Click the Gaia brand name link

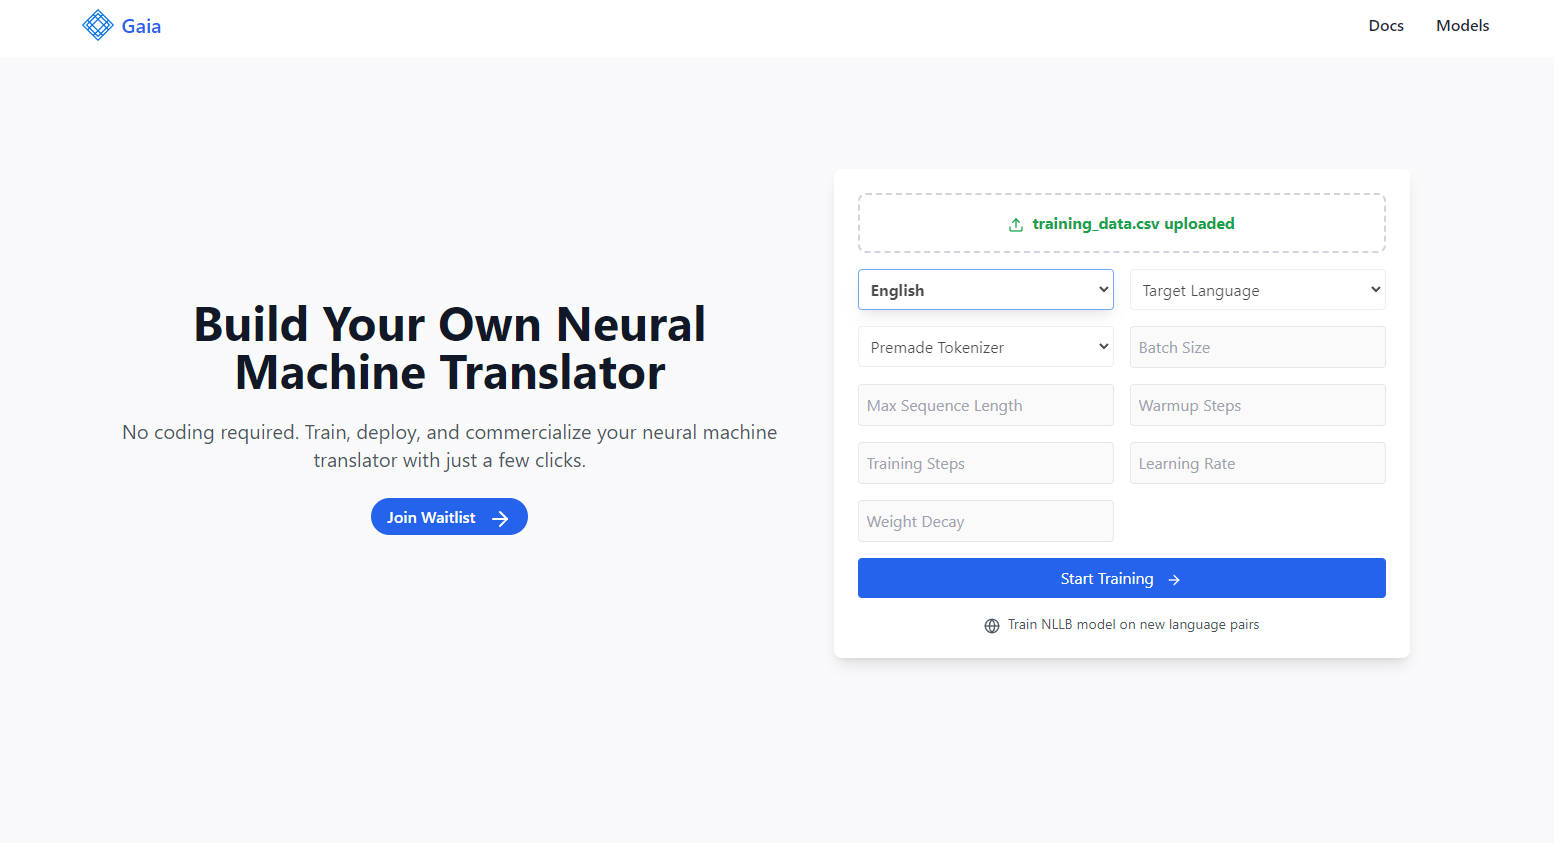[x=141, y=26]
